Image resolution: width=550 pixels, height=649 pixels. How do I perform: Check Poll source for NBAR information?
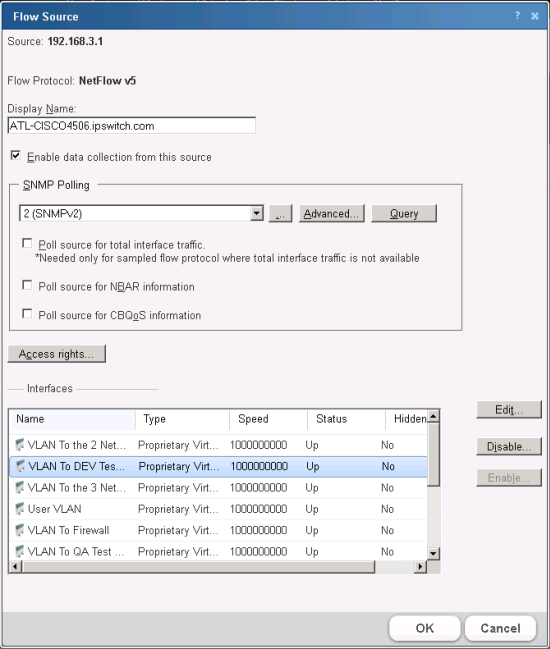(27, 285)
